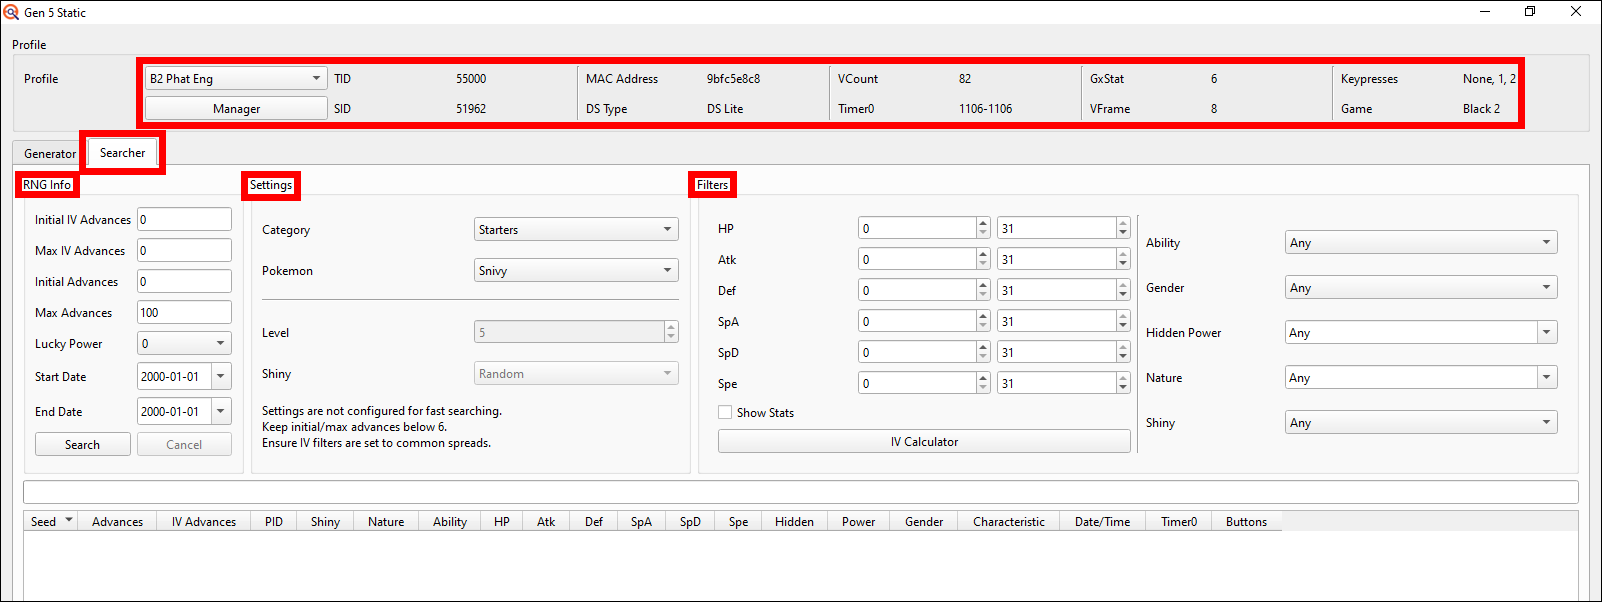Image resolution: width=1602 pixels, height=602 pixels.
Task: Click the Initial IV Advances field
Action: point(184,219)
